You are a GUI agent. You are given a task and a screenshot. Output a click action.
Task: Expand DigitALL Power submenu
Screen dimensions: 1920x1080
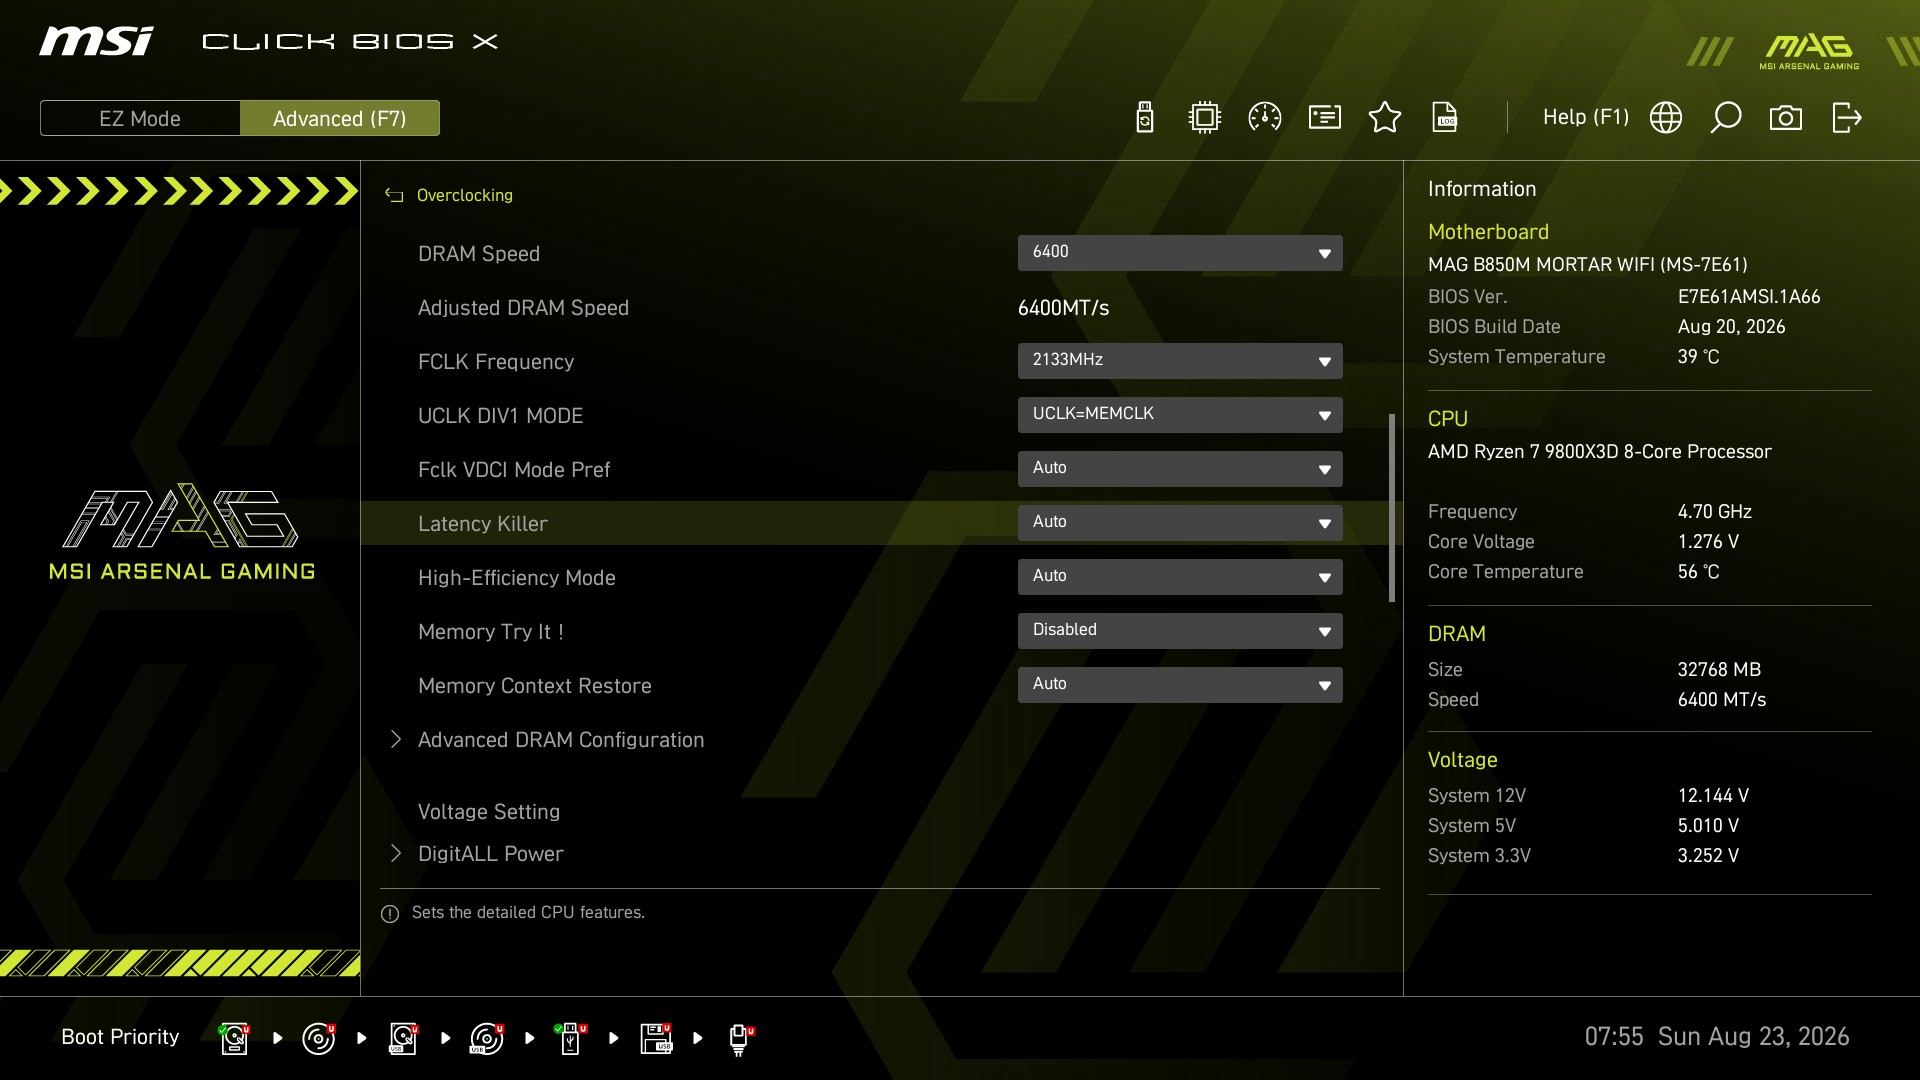pos(490,854)
